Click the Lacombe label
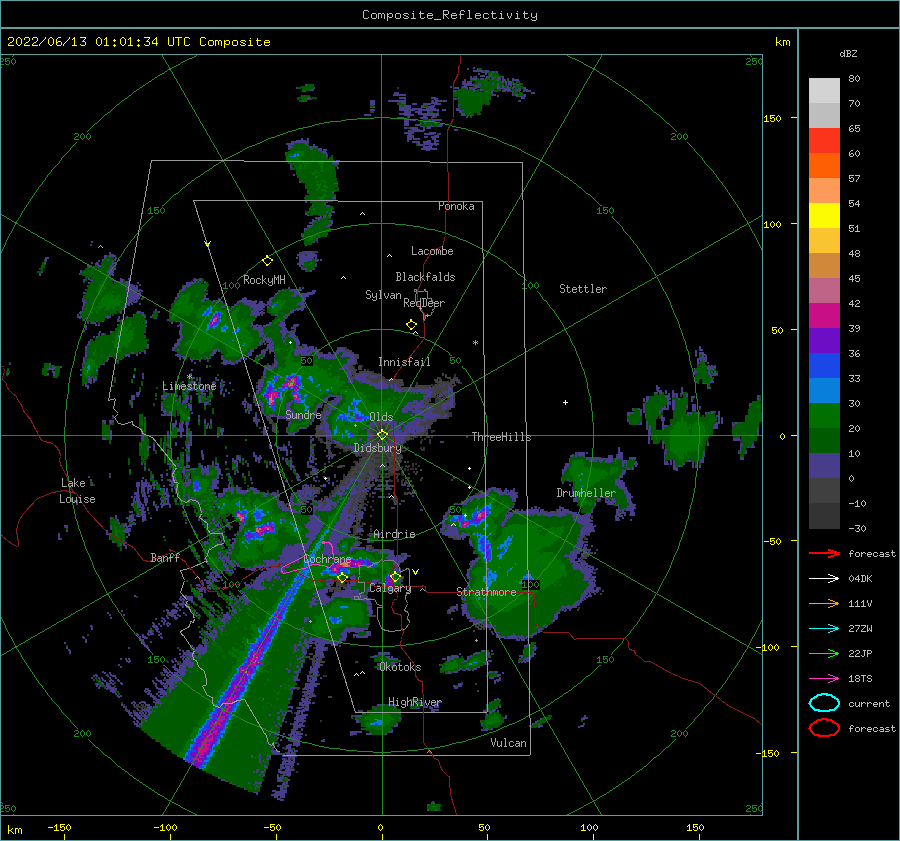This screenshot has height=841, width=900. (432, 251)
